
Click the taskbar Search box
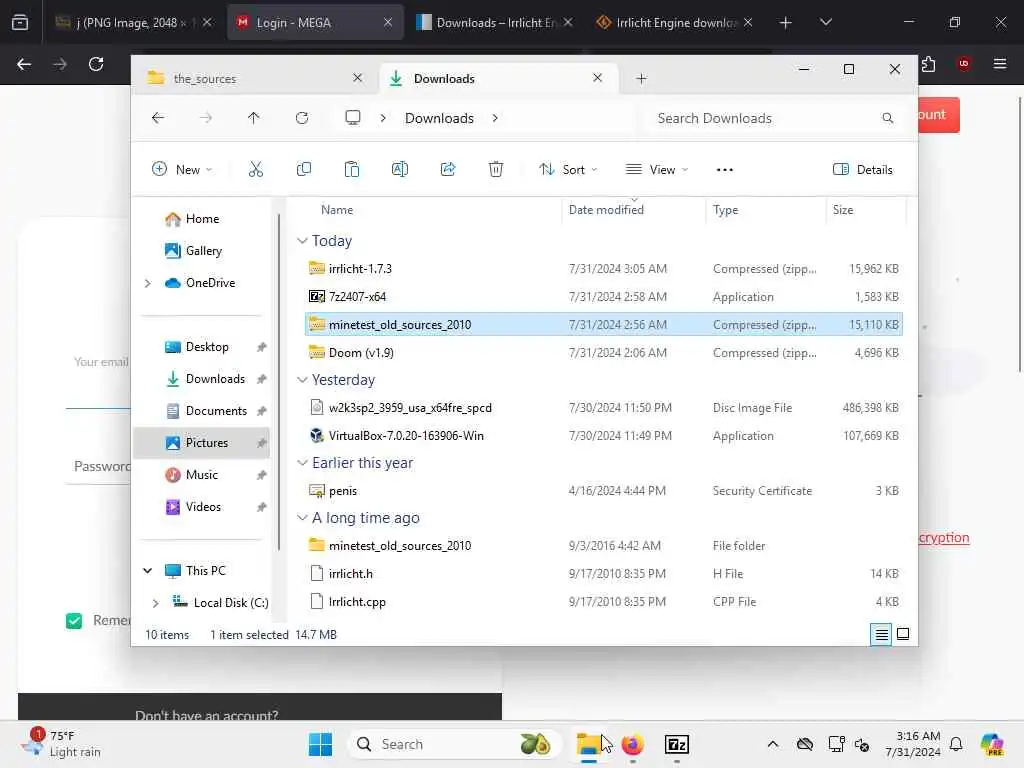tap(455, 744)
